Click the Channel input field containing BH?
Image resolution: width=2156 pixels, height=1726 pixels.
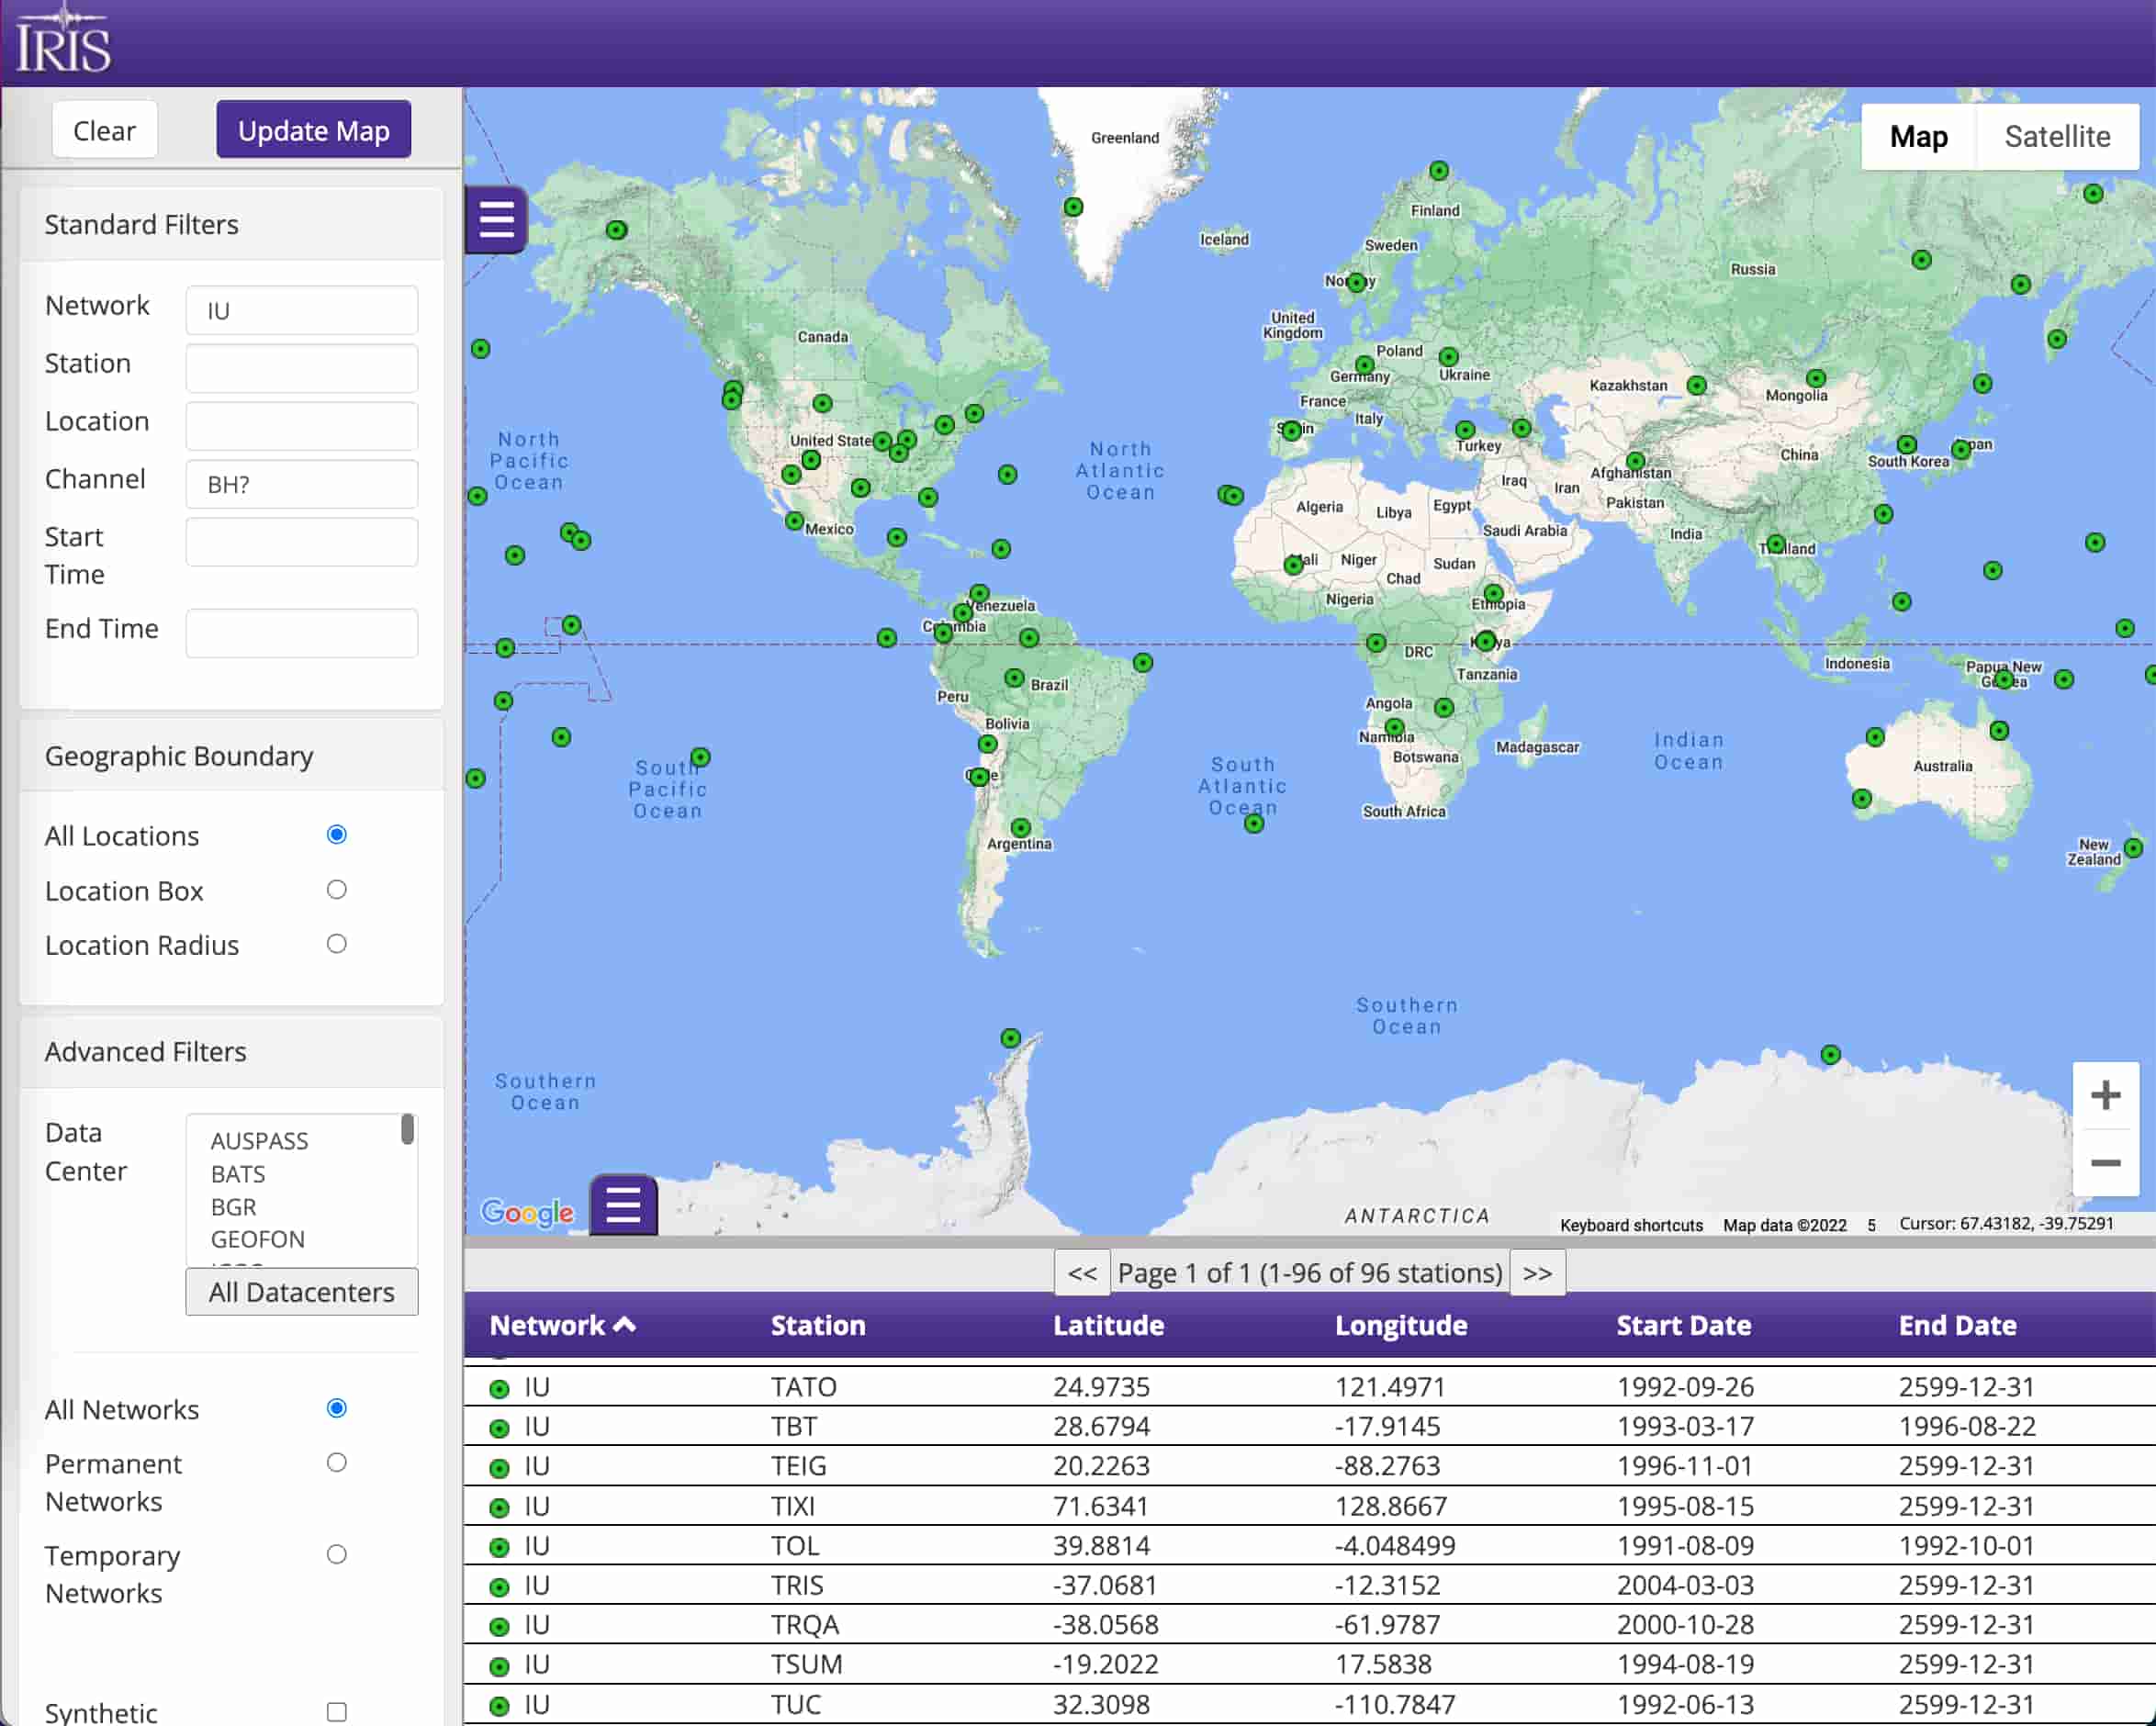[x=301, y=484]
